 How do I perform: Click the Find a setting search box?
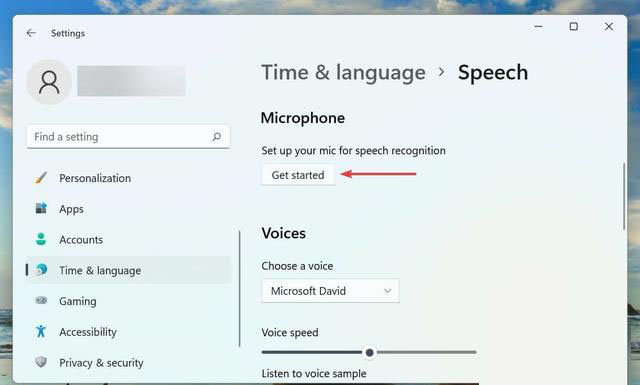[x=128, y=136]
